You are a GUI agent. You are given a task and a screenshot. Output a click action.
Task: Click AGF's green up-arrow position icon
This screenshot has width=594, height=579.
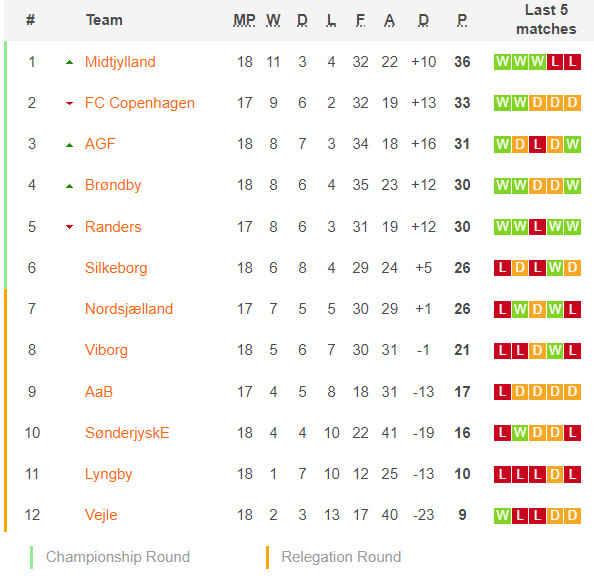pos(69,145)
